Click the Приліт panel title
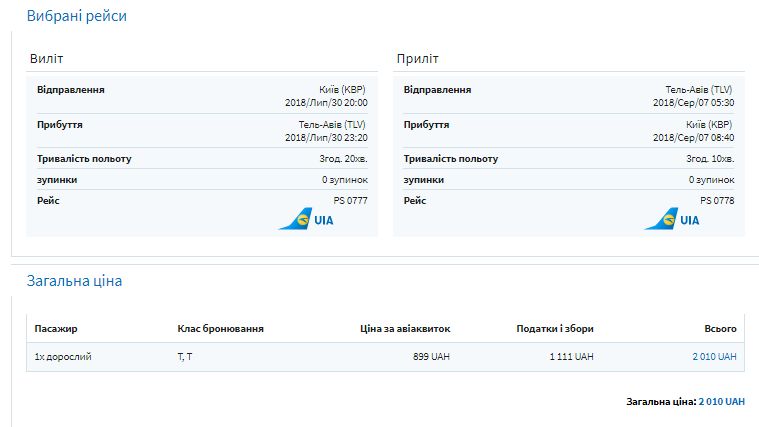Viewport: 759px width, 427px height. pyautogui.click(x=417, y=59)
